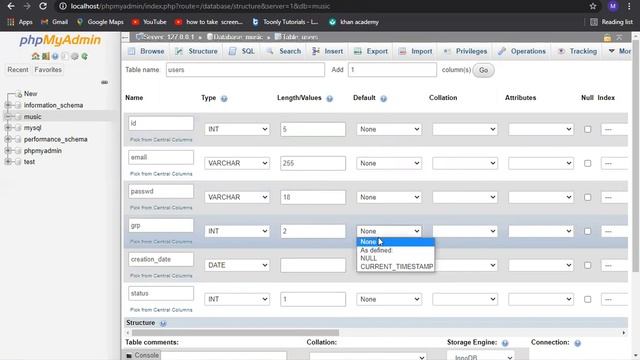This screenshot has height=360, width=640.
Task: Click Length/Values field for passwd
Action: pyautogui.click(x=313, y=197)
